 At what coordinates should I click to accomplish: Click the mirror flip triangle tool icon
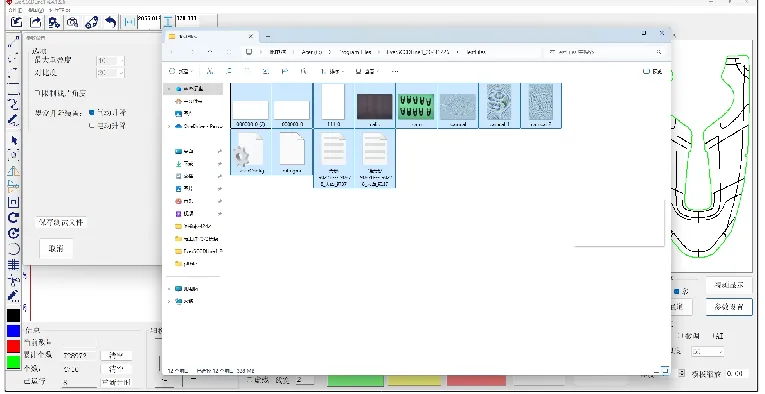click(14, 171)
